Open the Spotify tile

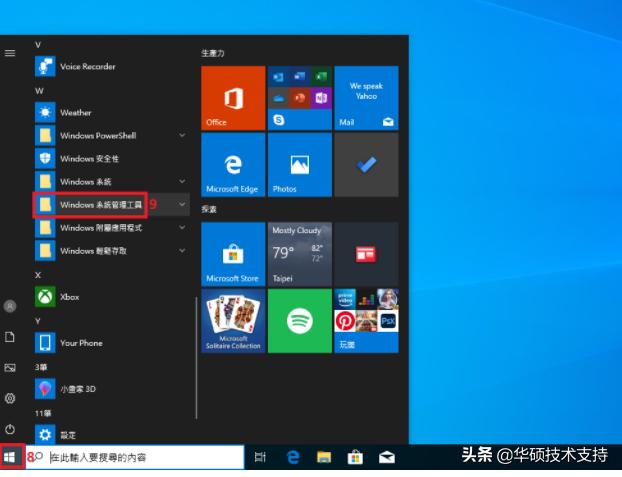tap(300, 321)
